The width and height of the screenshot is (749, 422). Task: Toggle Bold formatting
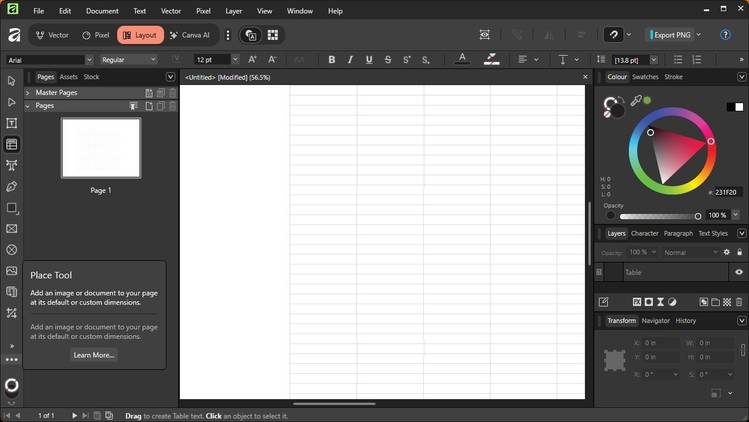(x=332, y=59)
